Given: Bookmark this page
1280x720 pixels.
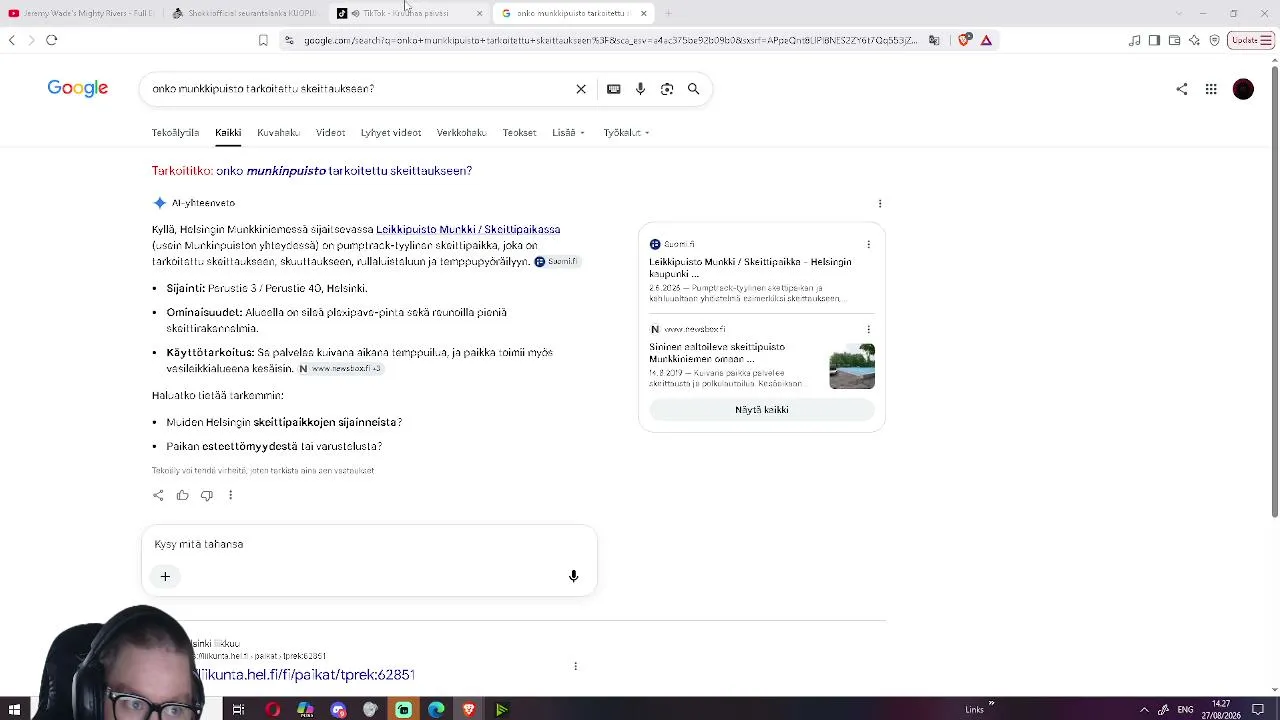Looking at the screenshot, I should click(x=263, y=40).
